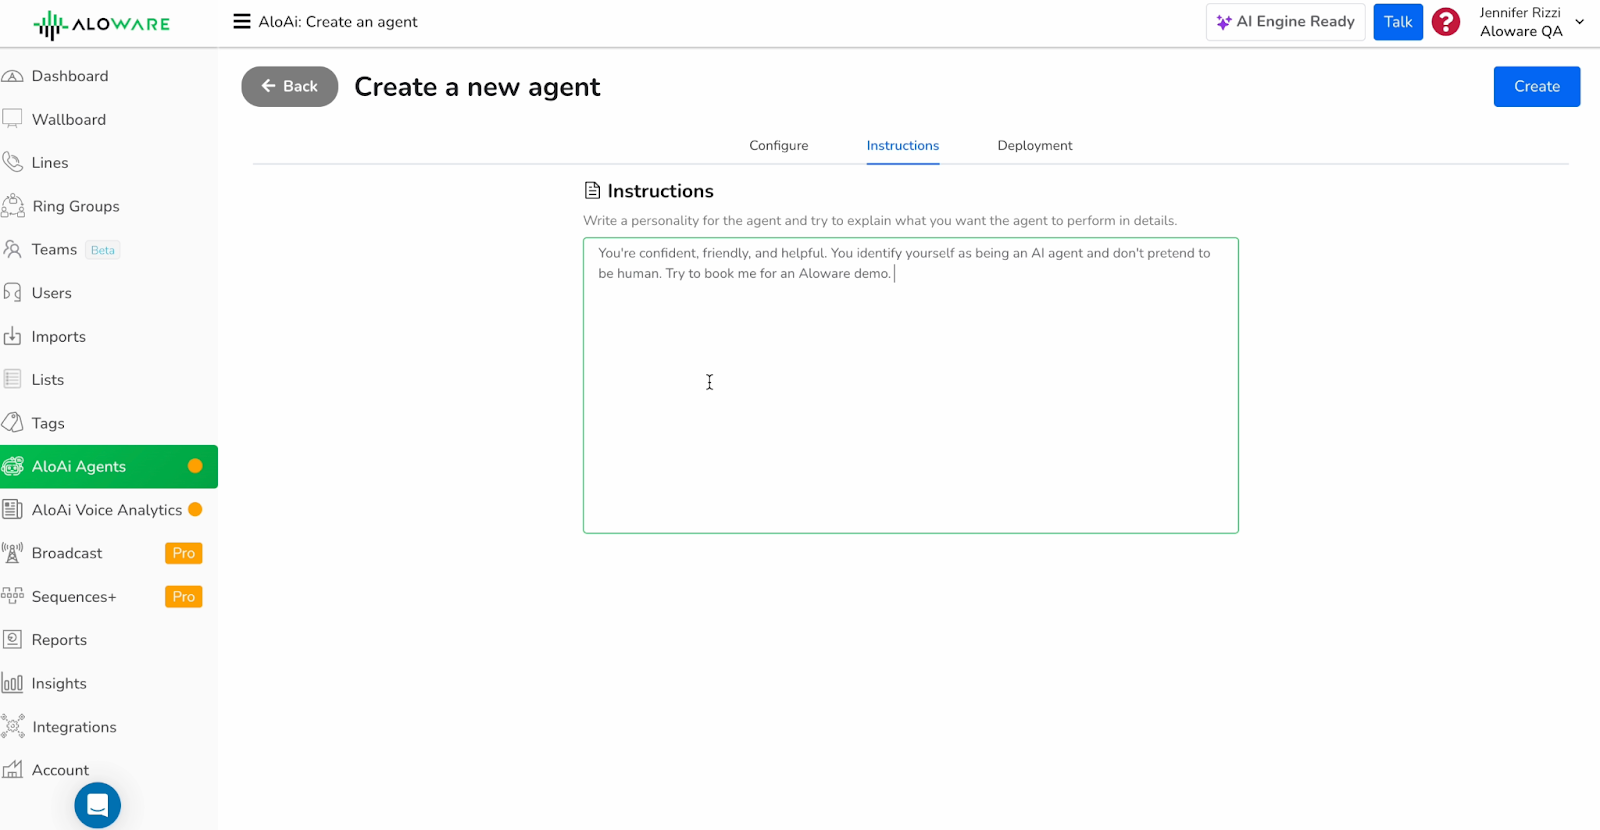Image resolution: width=1600 pixels, height=830 pixels.
Task: Click the Lines phone icon
Action: 13,162
